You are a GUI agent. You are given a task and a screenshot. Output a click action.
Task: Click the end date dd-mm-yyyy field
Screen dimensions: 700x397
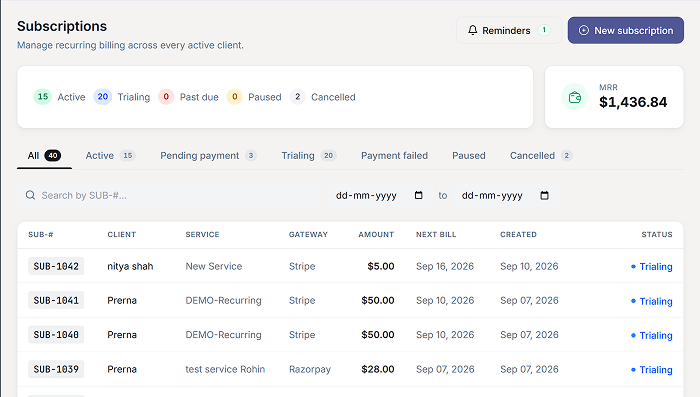pyautogui.click(x=506, y=195)
